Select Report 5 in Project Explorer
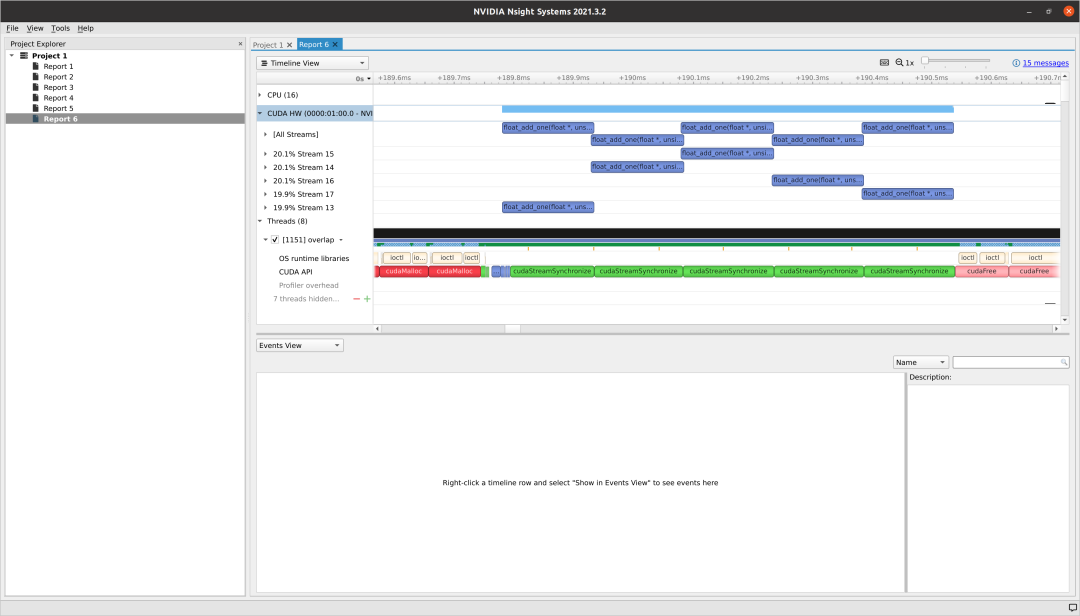 coord(58,108)
